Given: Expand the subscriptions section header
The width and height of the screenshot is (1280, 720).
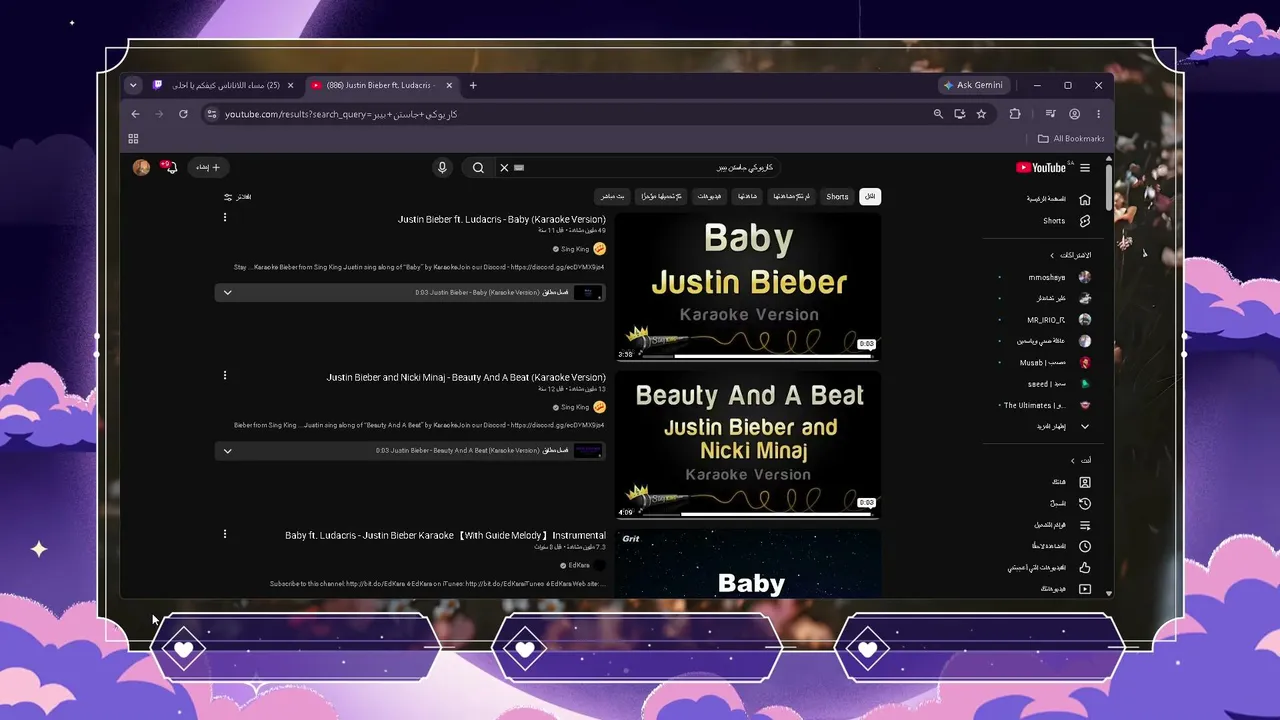Looking at the screenshot, I should pyautogui.click(x=1071, y=255).
